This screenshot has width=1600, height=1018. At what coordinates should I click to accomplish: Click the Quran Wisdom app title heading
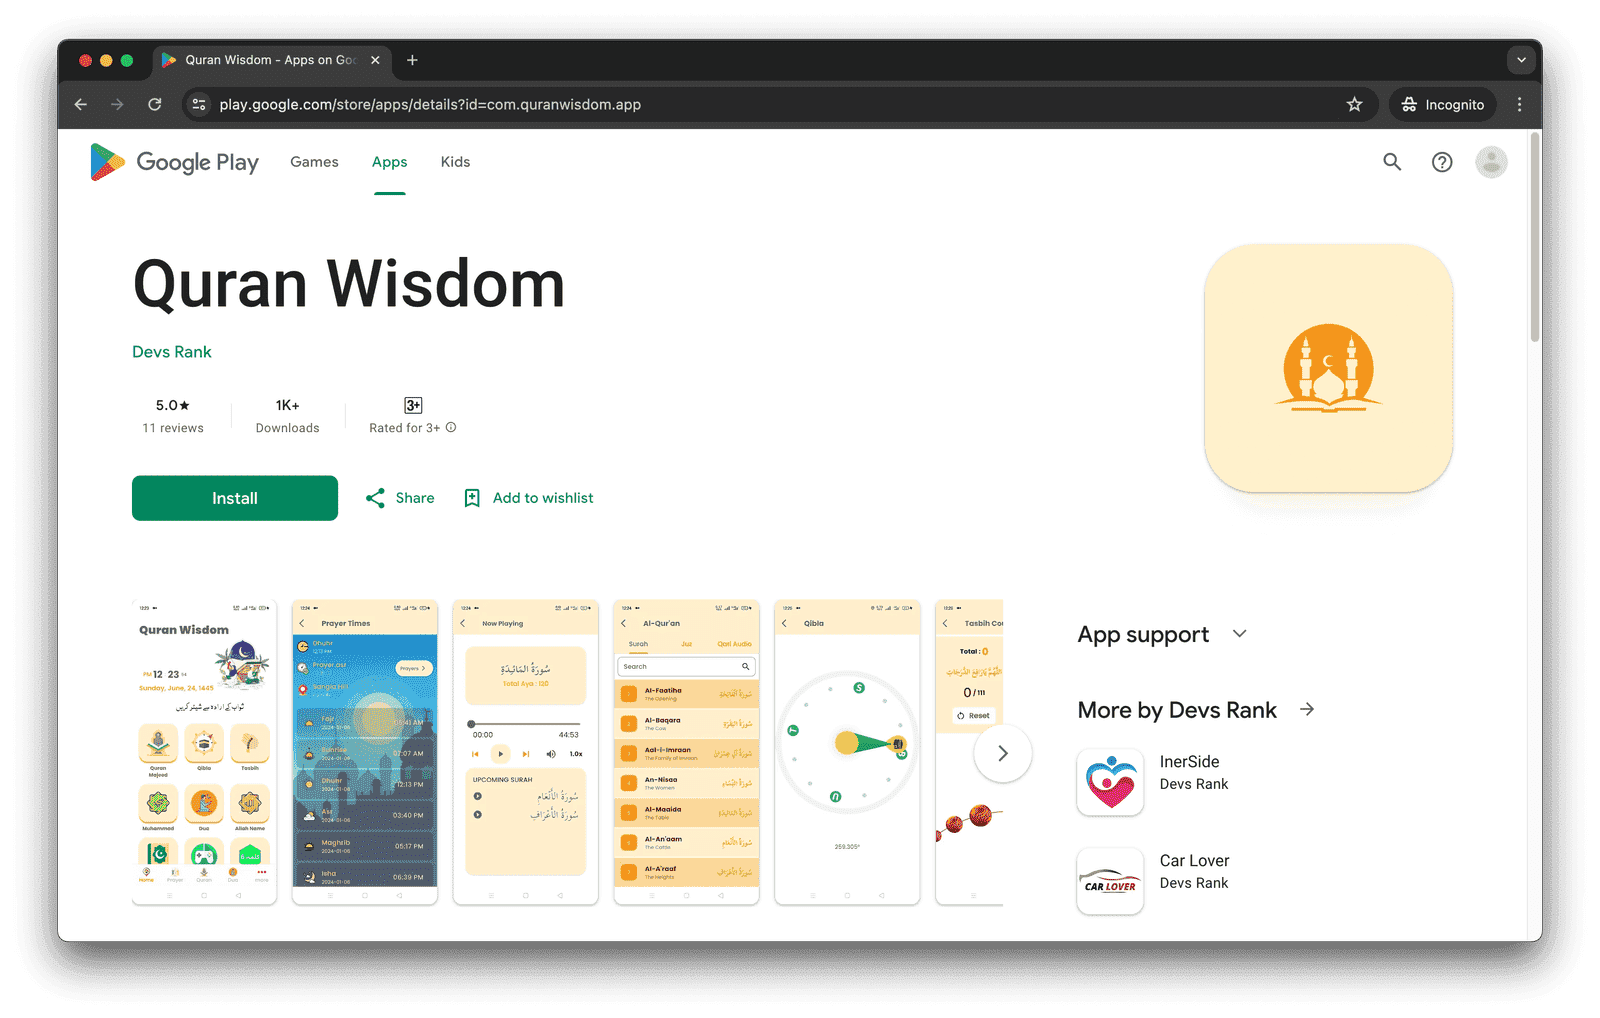click(x=349, y=284)
